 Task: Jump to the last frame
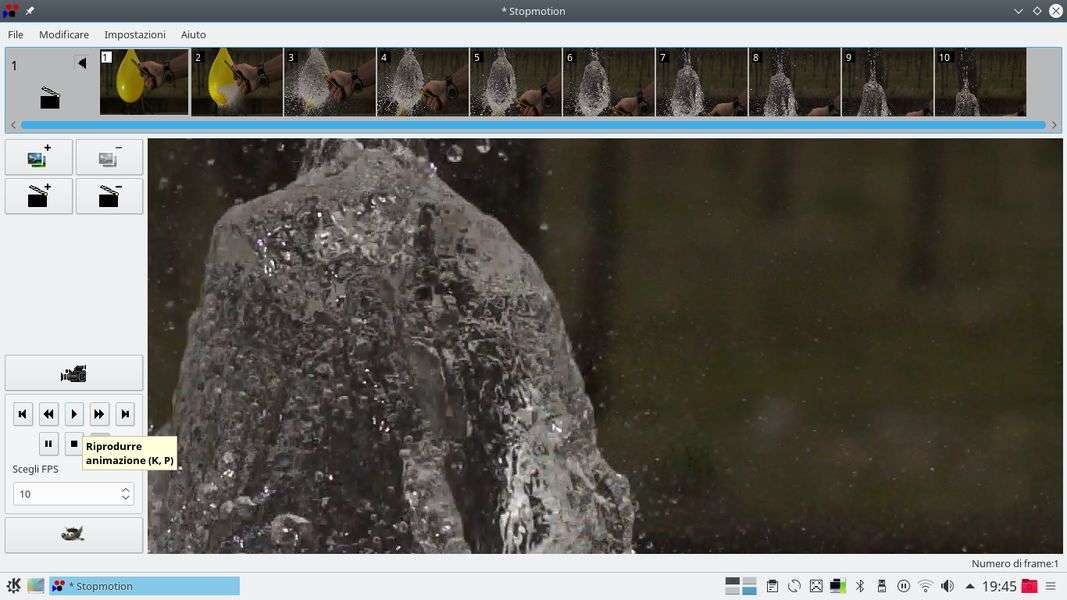click(125, 414)
